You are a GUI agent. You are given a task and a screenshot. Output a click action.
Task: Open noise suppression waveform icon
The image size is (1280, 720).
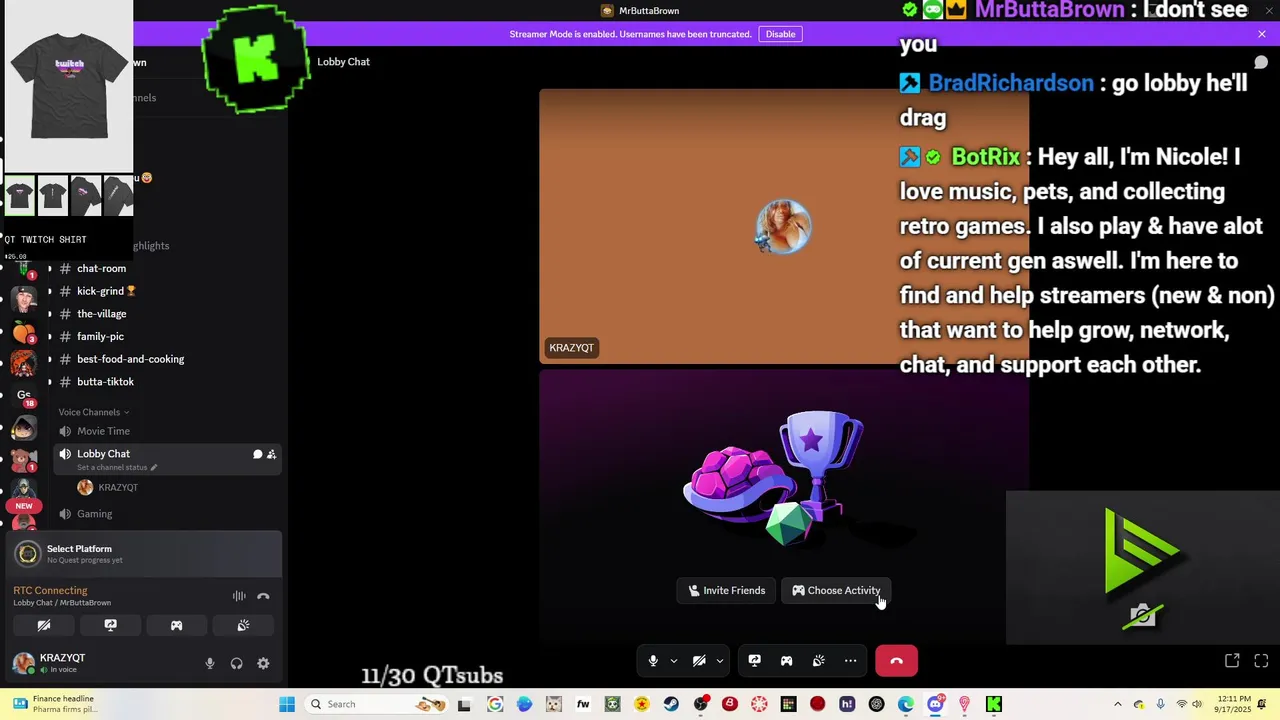(239, 596)
